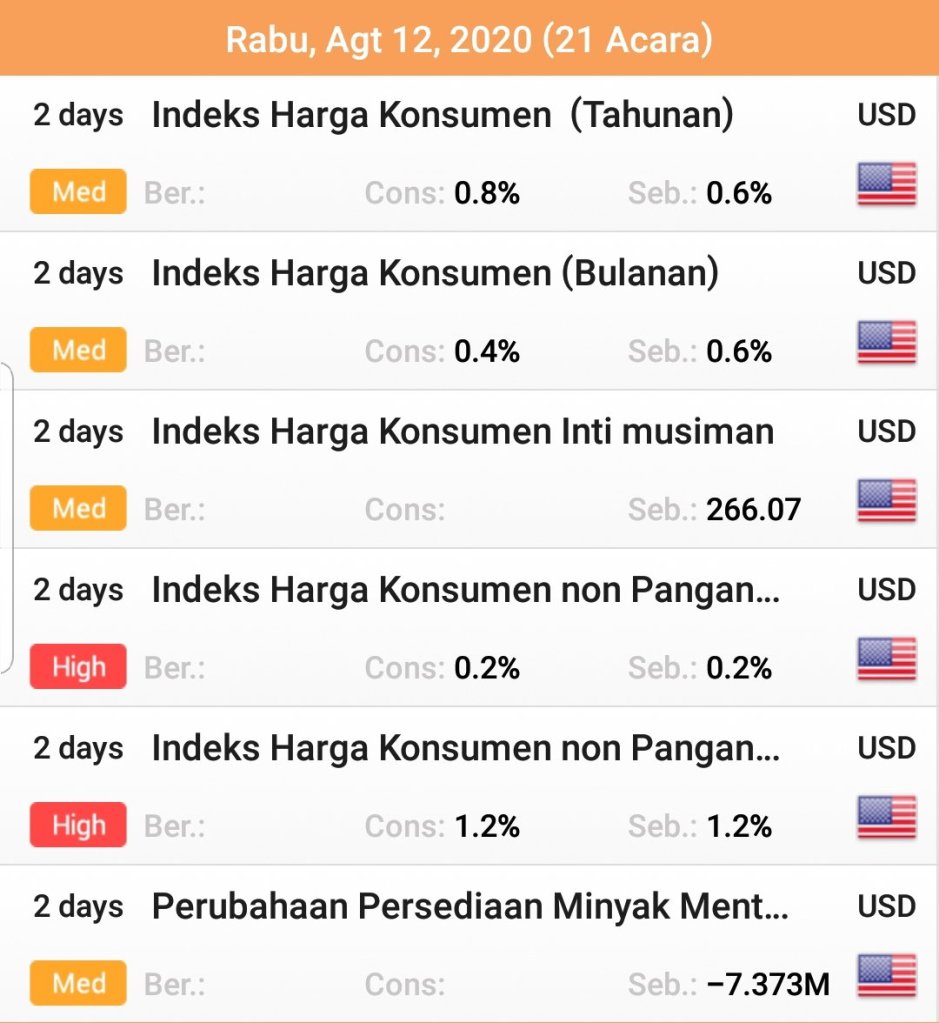
Task: Select the Rabu, Agt 12, 2020 date header
Action: coord(469,39)
